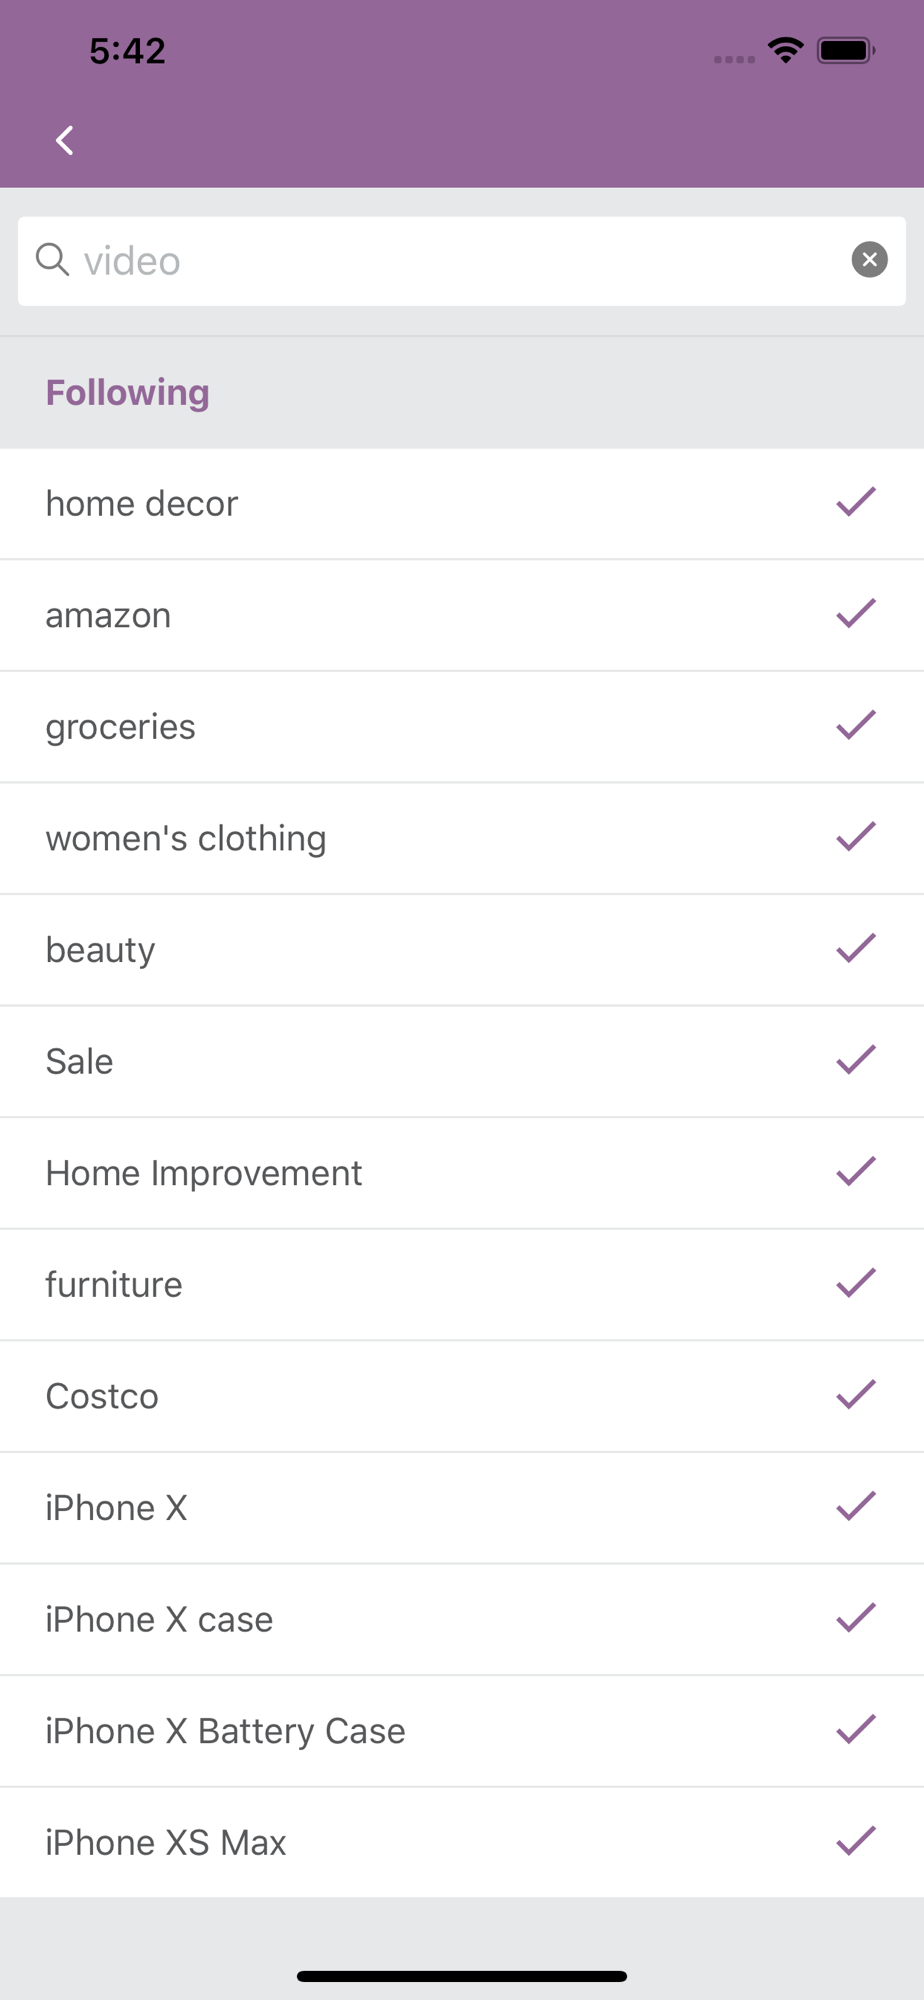
Task: Toggle the iPhone X case checkmark
Action: point(856,1618)
